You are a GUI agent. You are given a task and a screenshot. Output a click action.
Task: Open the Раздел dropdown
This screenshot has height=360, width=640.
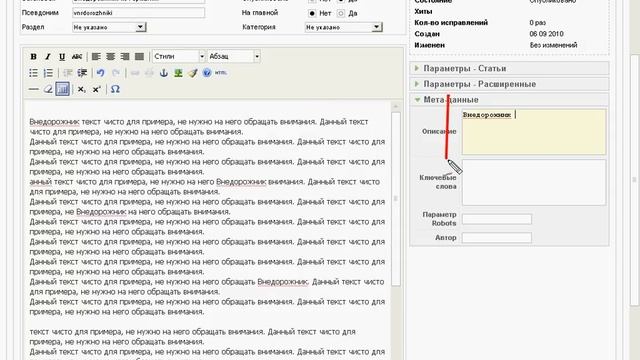[x=109, y=27]
